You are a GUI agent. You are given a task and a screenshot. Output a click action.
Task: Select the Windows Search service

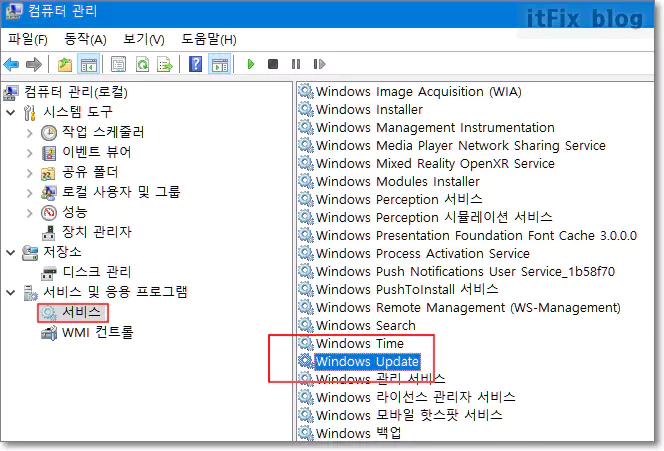[x=365, y=325]
